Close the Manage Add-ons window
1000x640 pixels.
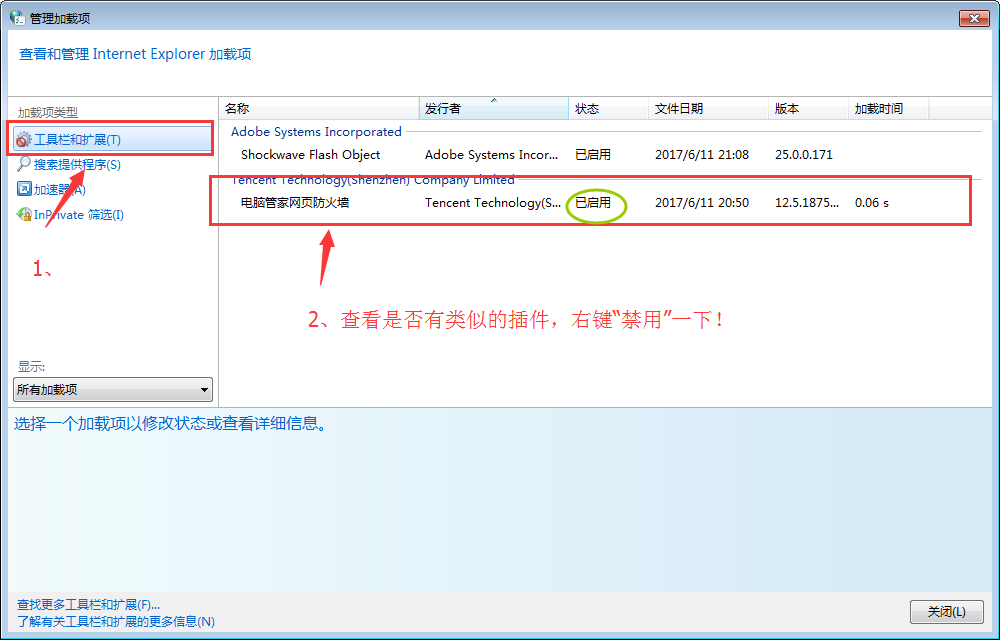pyautogui.click(x=973, y=18)
